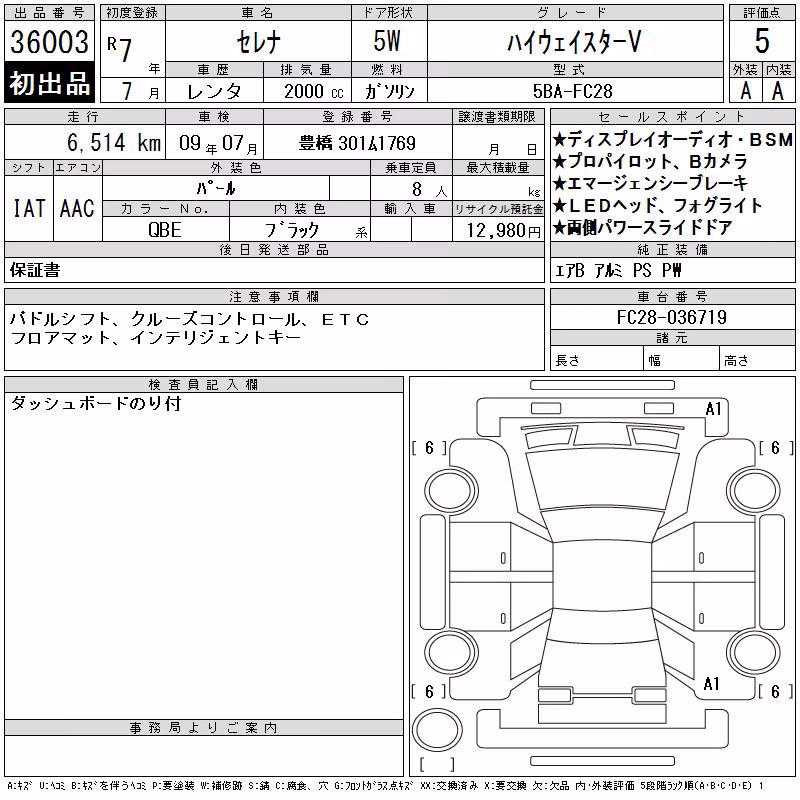Select the displacement 2000 cc
This screenshot has height=800, width=800.
pyautogui.click(x=313, y=91)
